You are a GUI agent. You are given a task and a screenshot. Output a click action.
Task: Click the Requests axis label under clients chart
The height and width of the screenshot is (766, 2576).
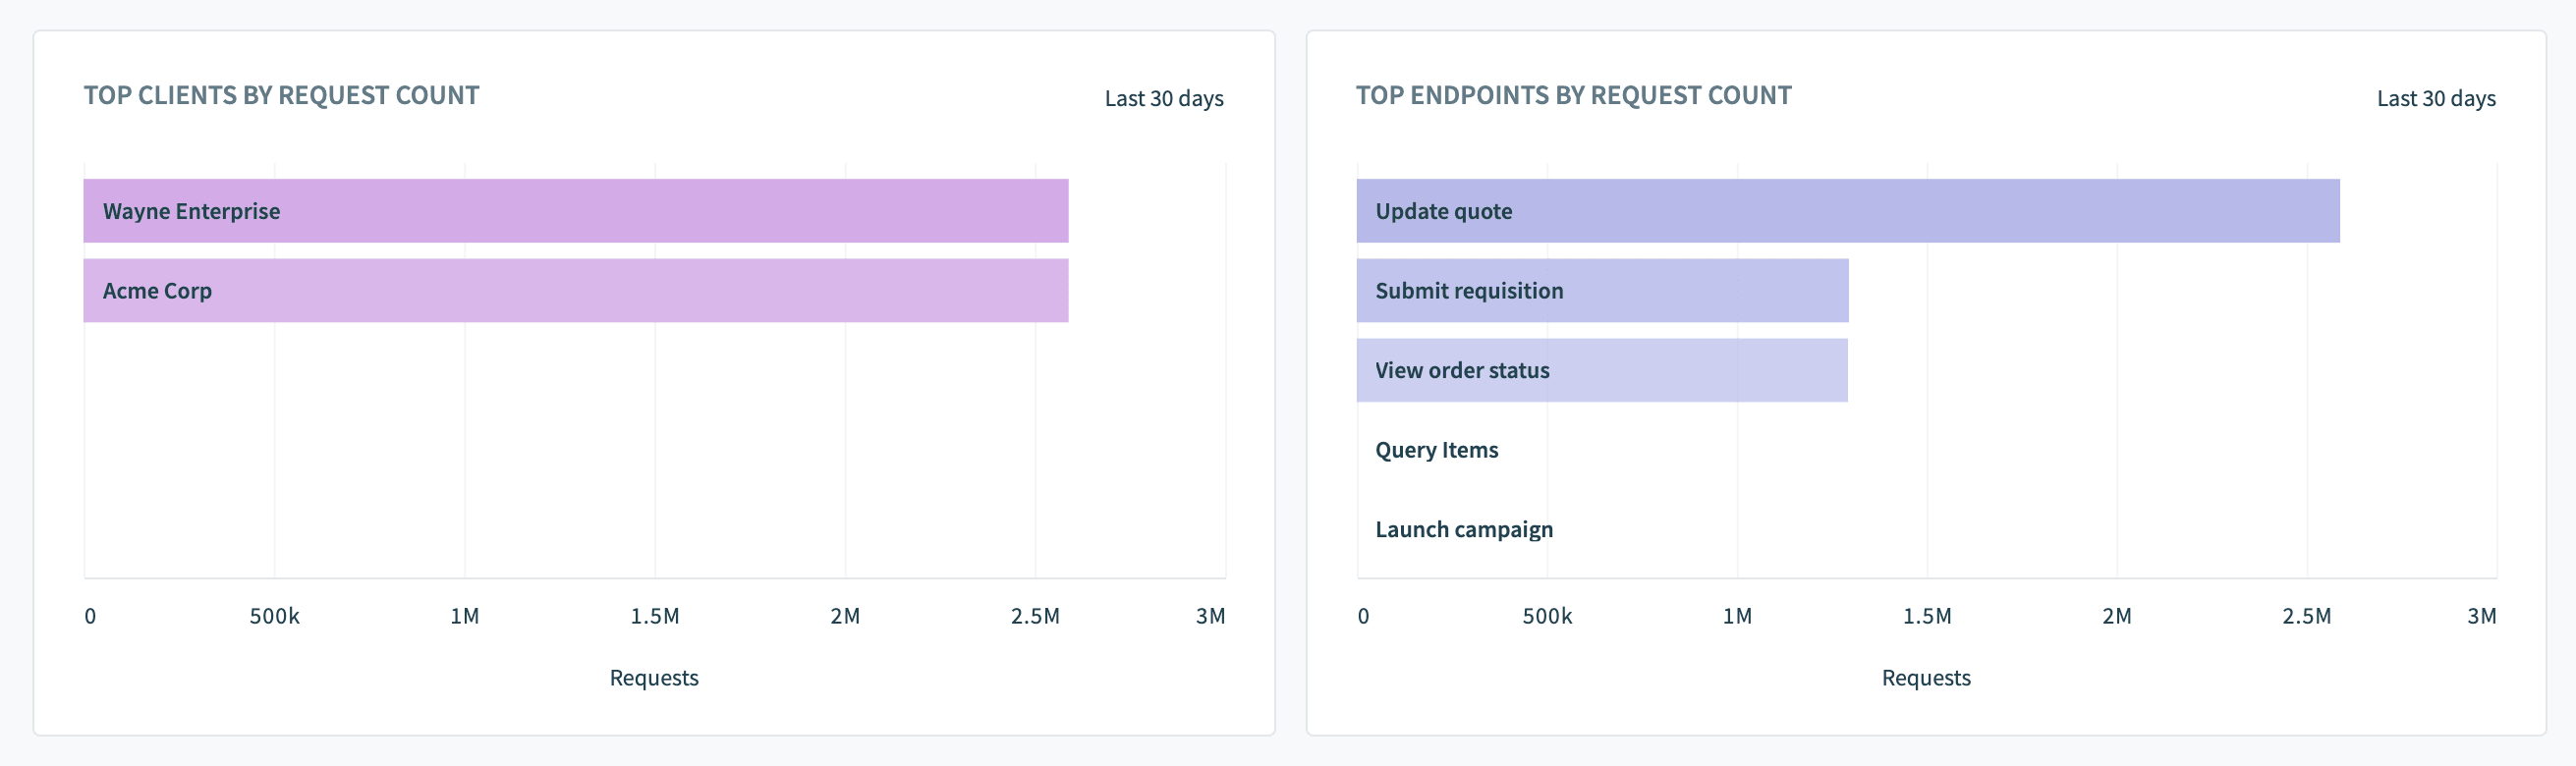[654, 678]
